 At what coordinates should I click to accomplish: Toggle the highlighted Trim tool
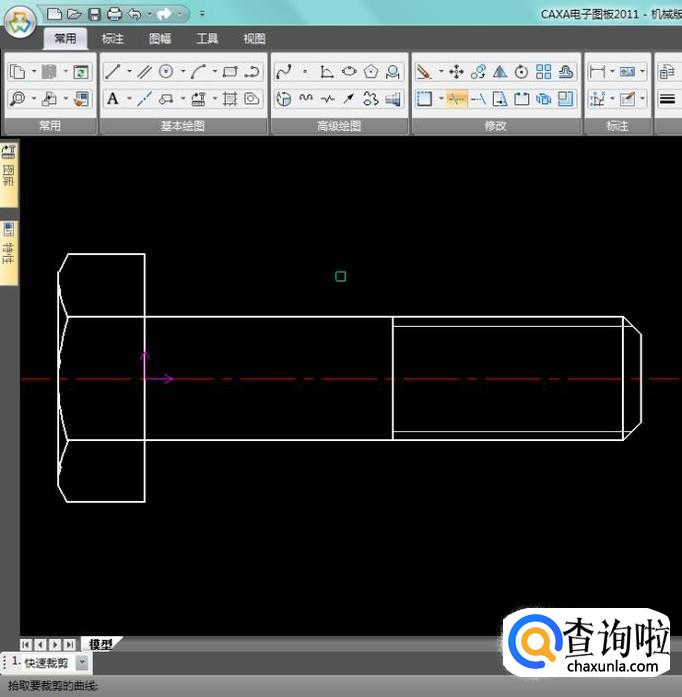coord(456,99)
